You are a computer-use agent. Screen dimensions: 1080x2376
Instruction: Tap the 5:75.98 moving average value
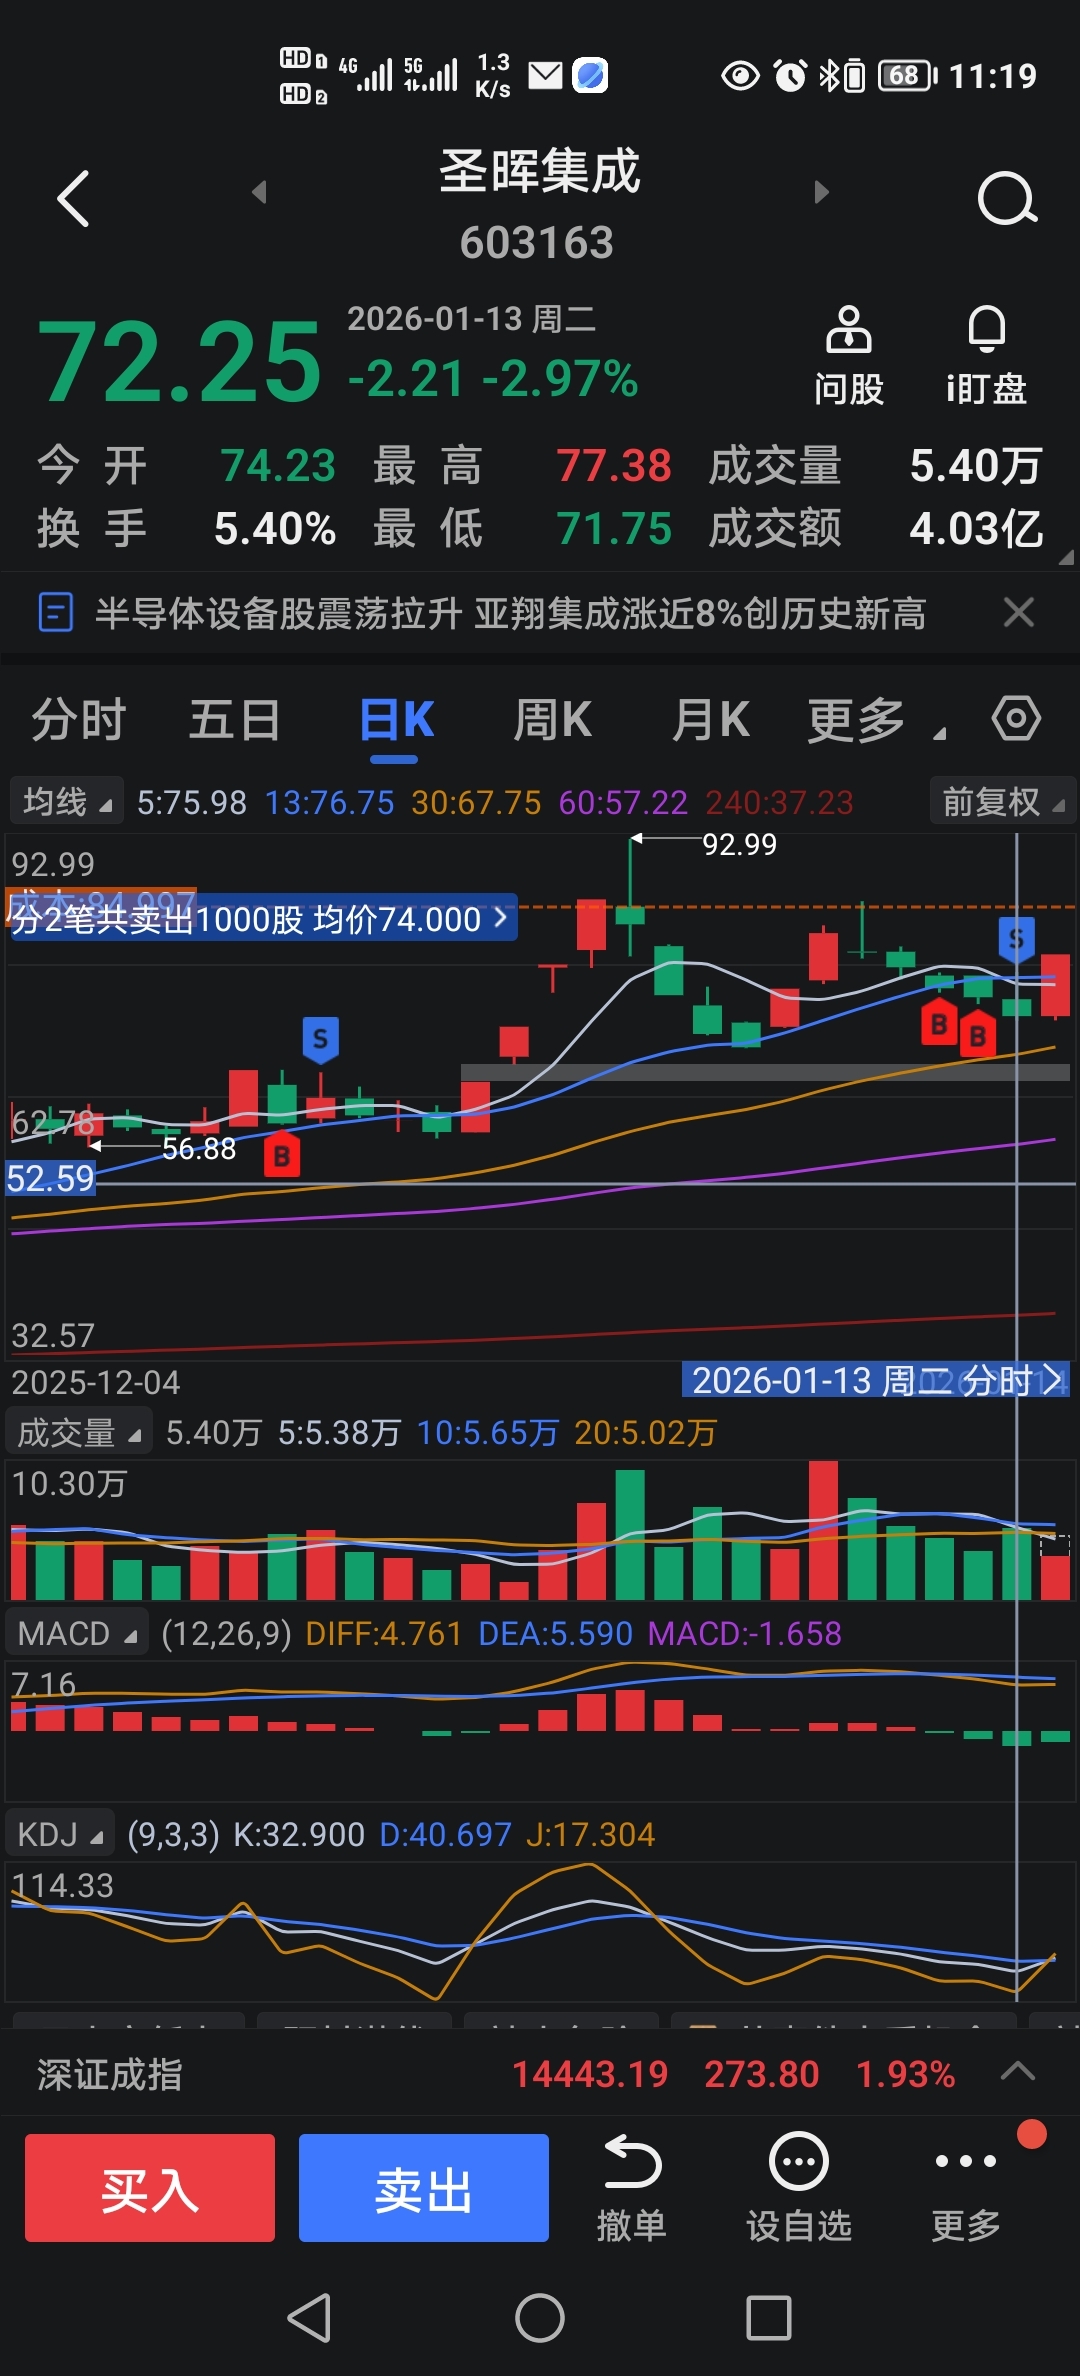(192, 802)
